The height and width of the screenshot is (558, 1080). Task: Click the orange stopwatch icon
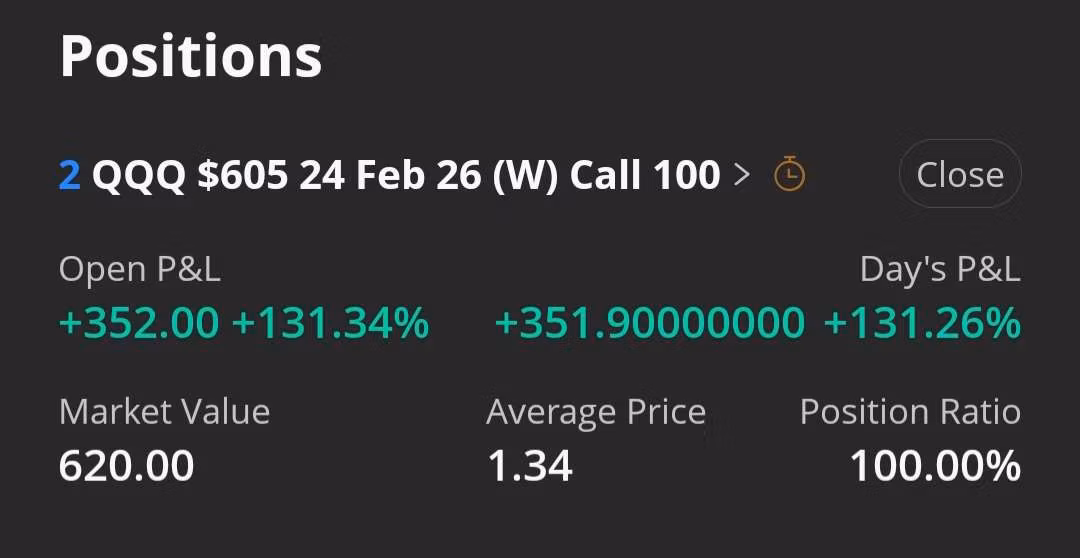(x=789, y=175)
